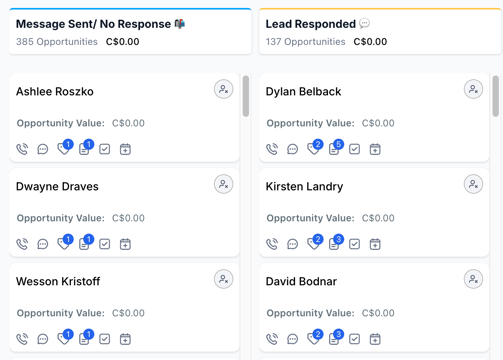
Task: Click the Message Sent column scrollbar thumb
Action: (246, 96)
